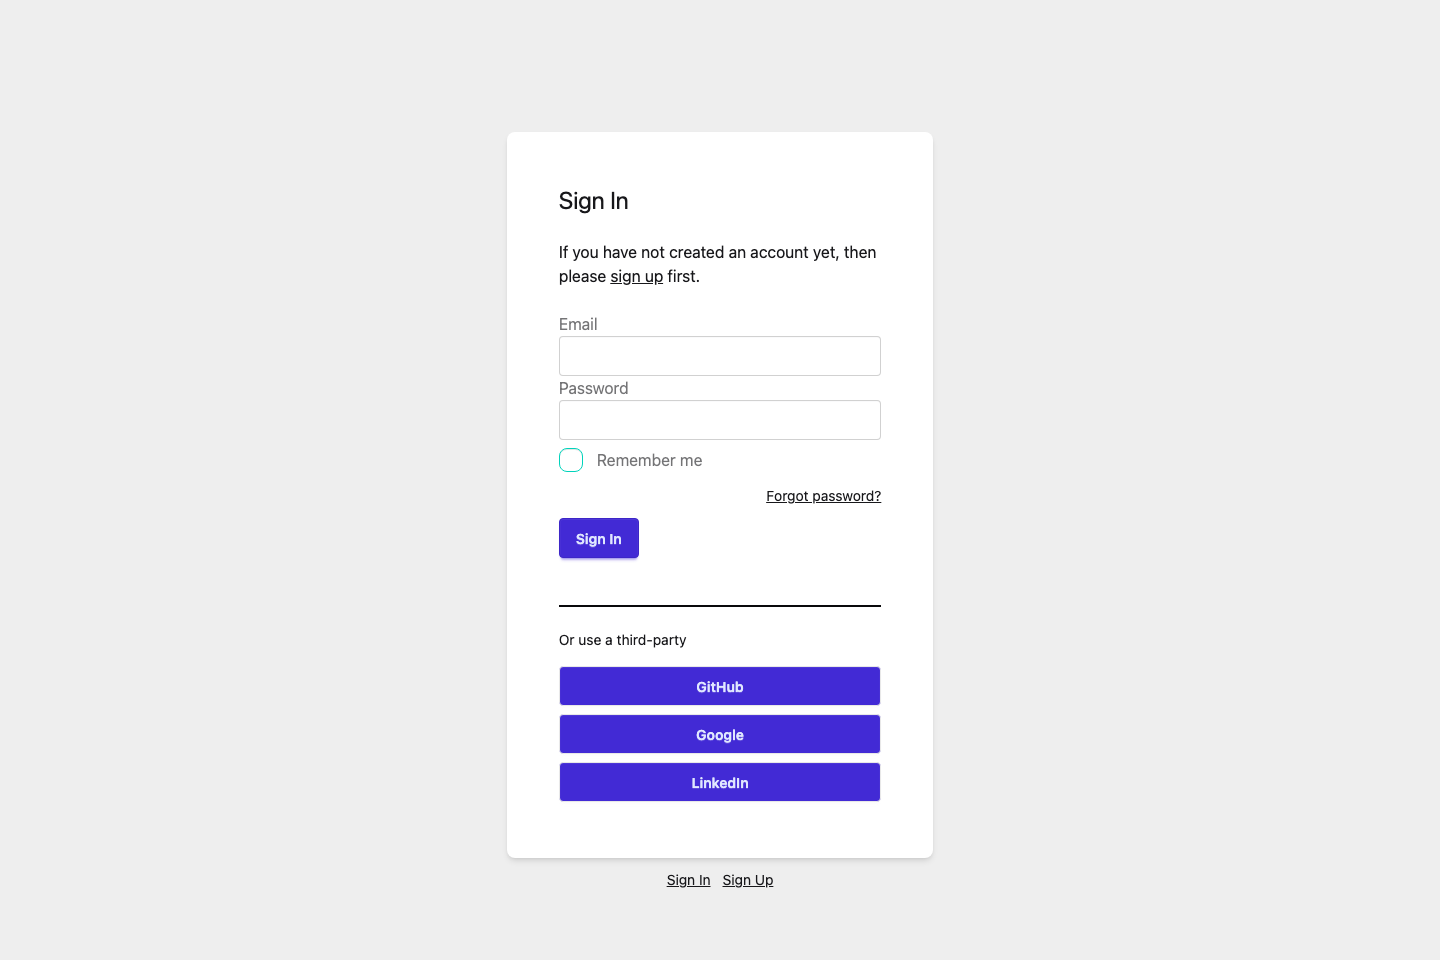1440x960 pixels.
Task: Click the sign up link in the text
Action: pyautogui.click(x=636, y=276)
